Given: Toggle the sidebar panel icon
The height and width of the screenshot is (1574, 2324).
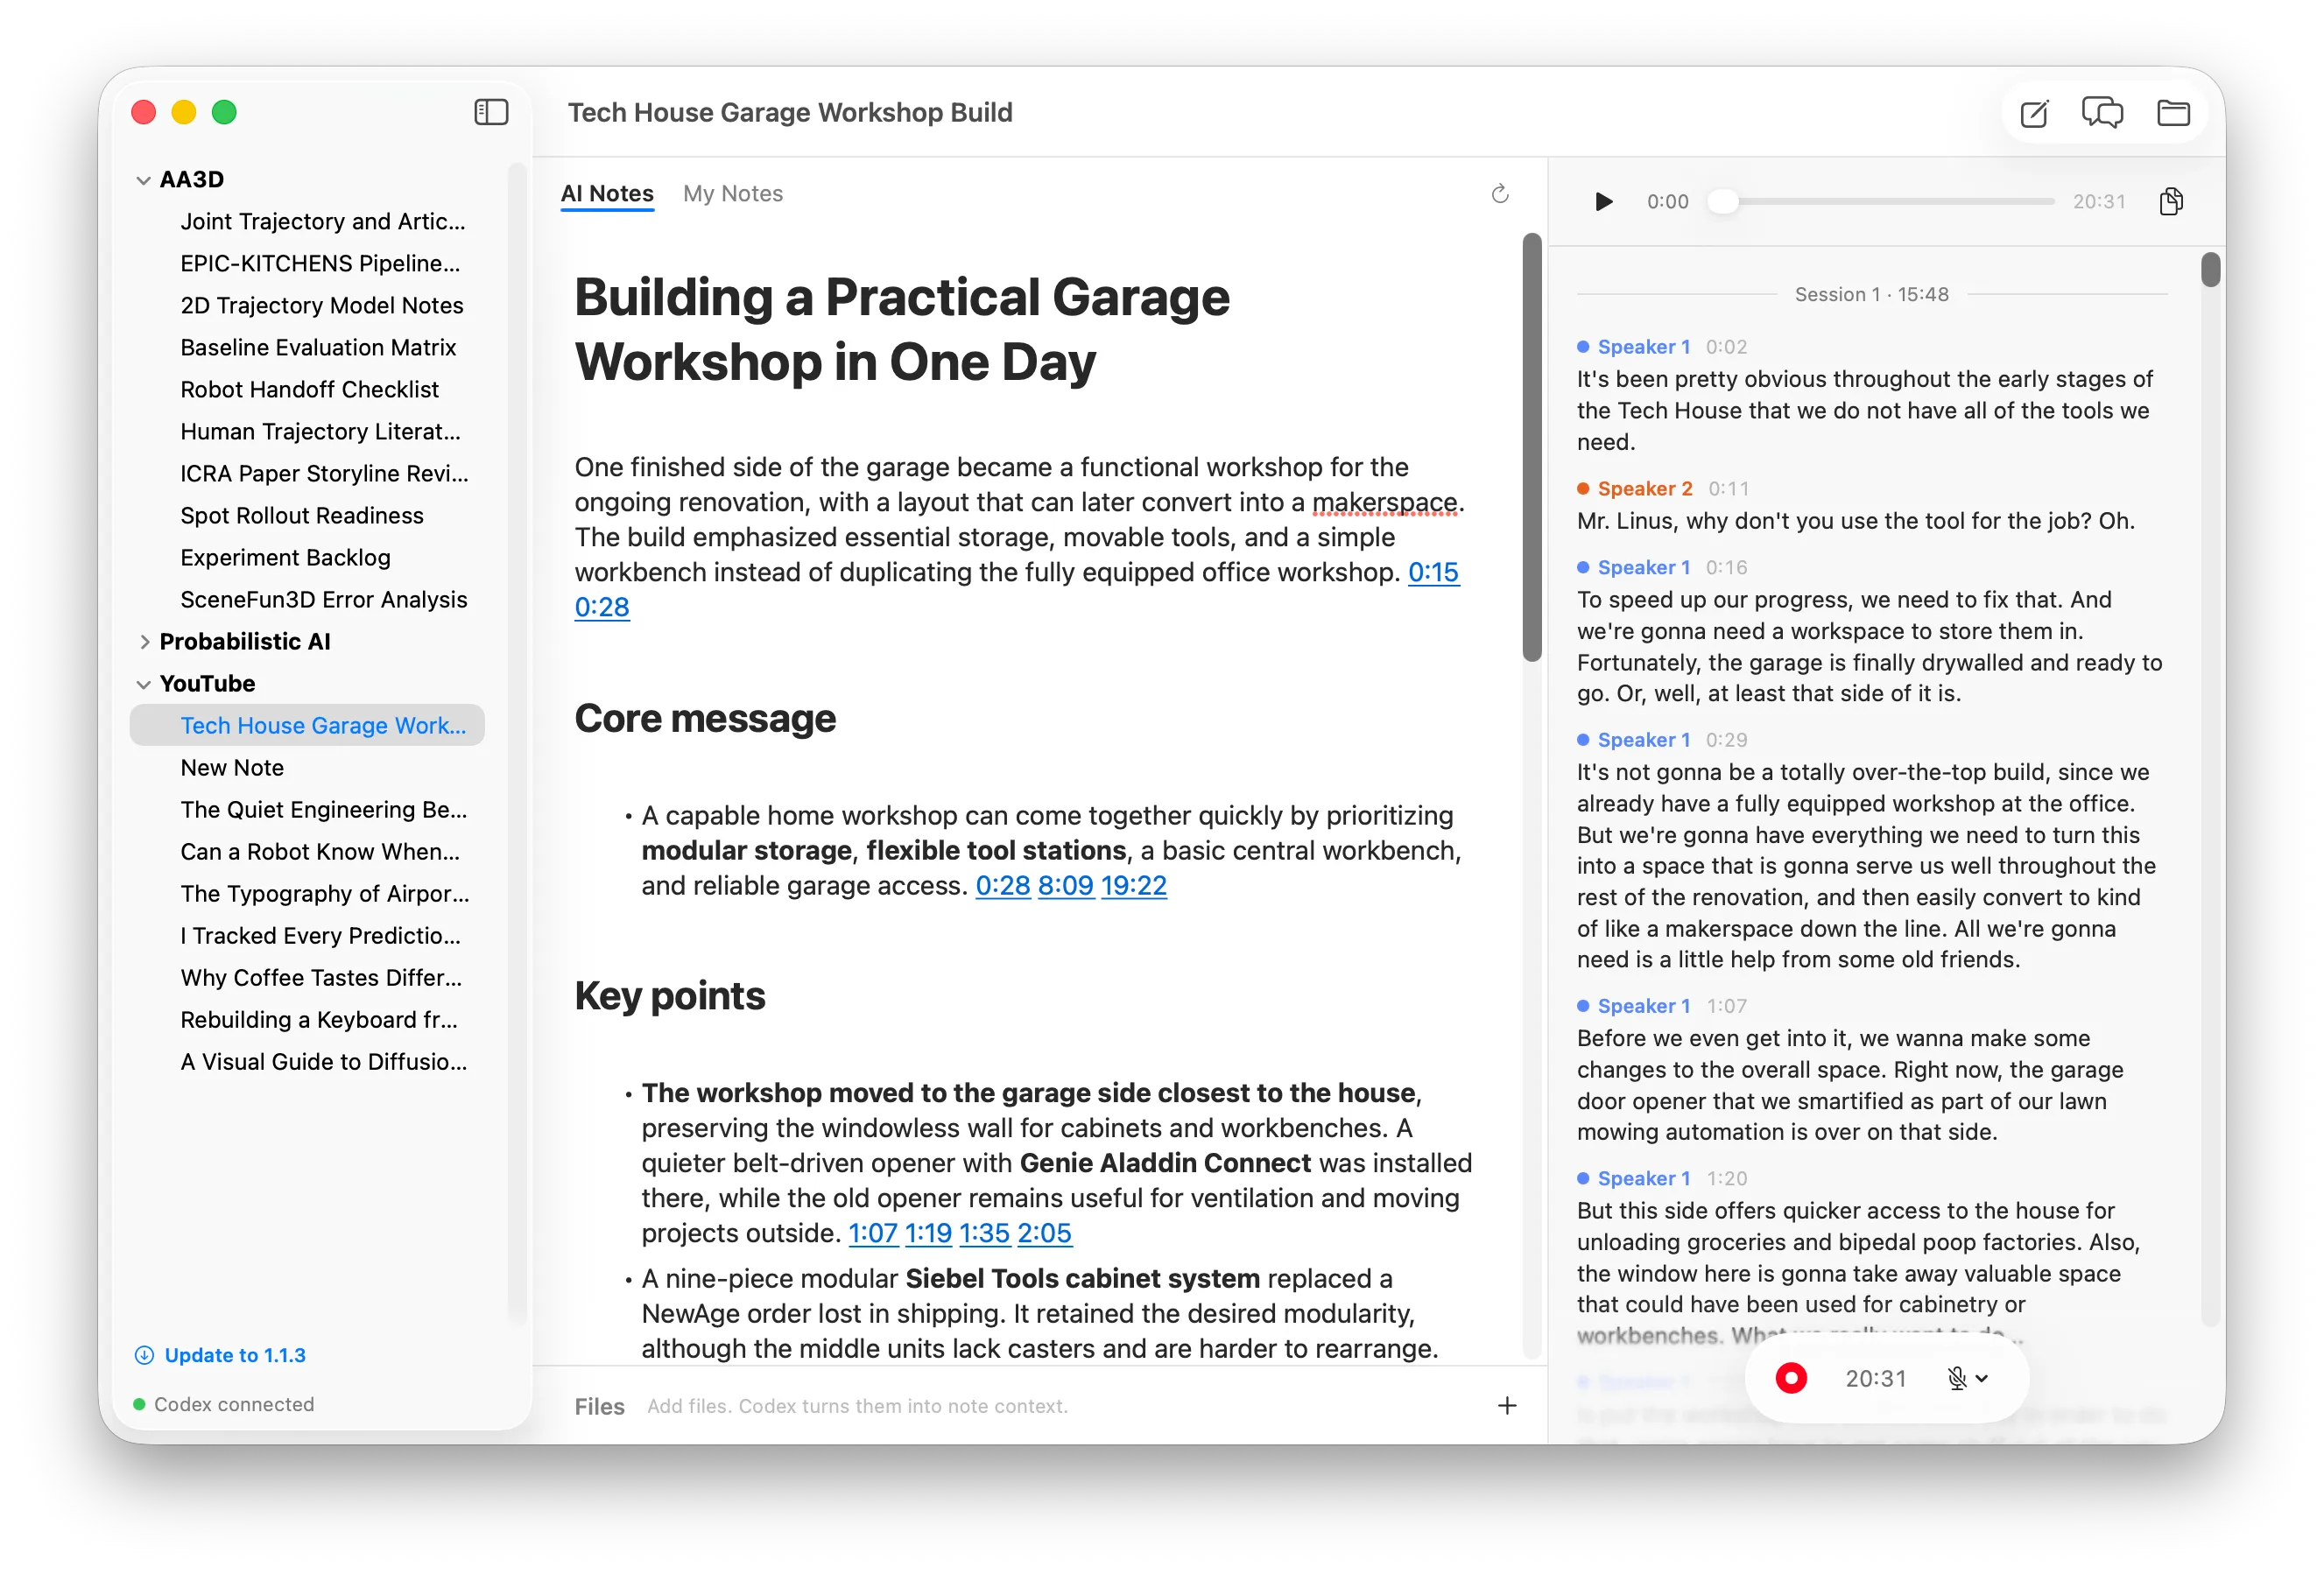Looking at the screenshot, I should (x=491, y=112).
